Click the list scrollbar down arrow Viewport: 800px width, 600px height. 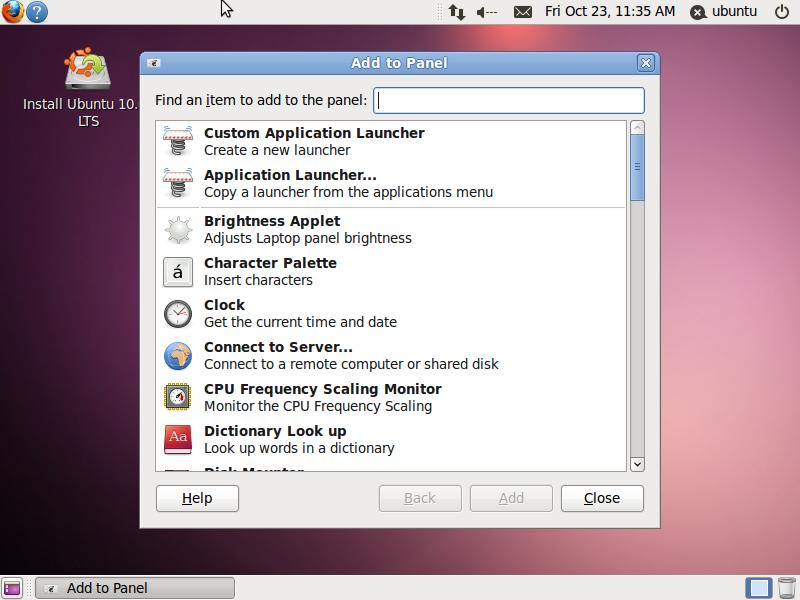[x=637, y=464]
